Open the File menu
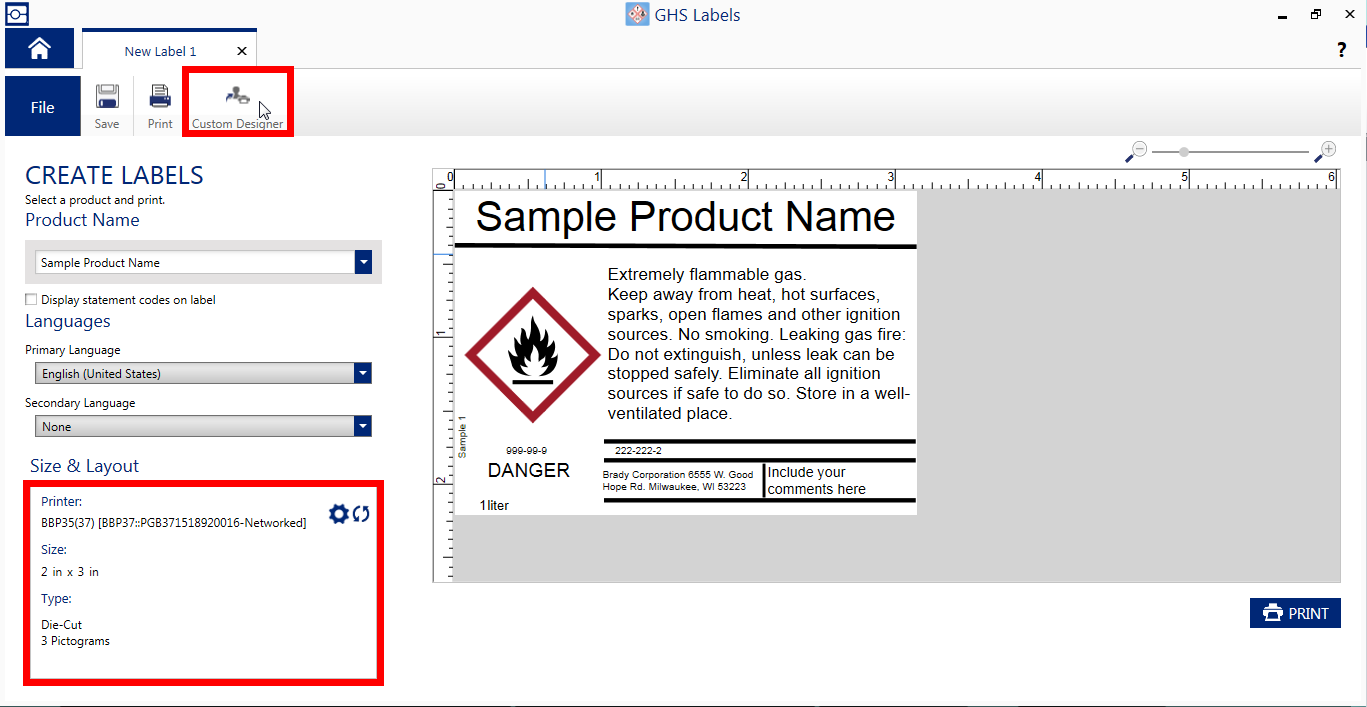This screenshot has height=707, width=1367. point(42,107)
